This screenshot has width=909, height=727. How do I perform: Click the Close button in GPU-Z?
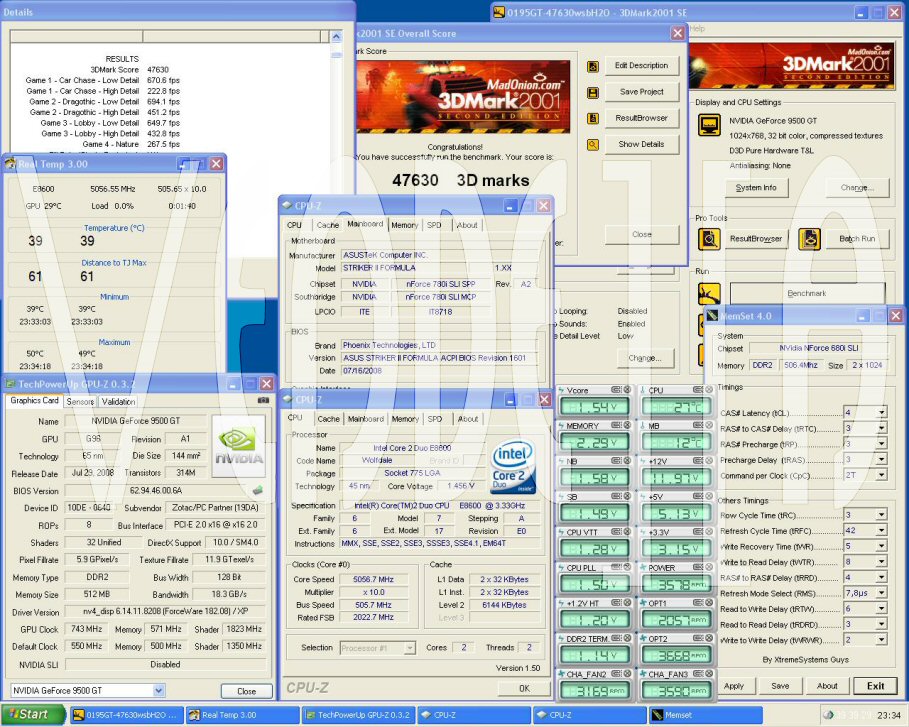click(246, 691)
